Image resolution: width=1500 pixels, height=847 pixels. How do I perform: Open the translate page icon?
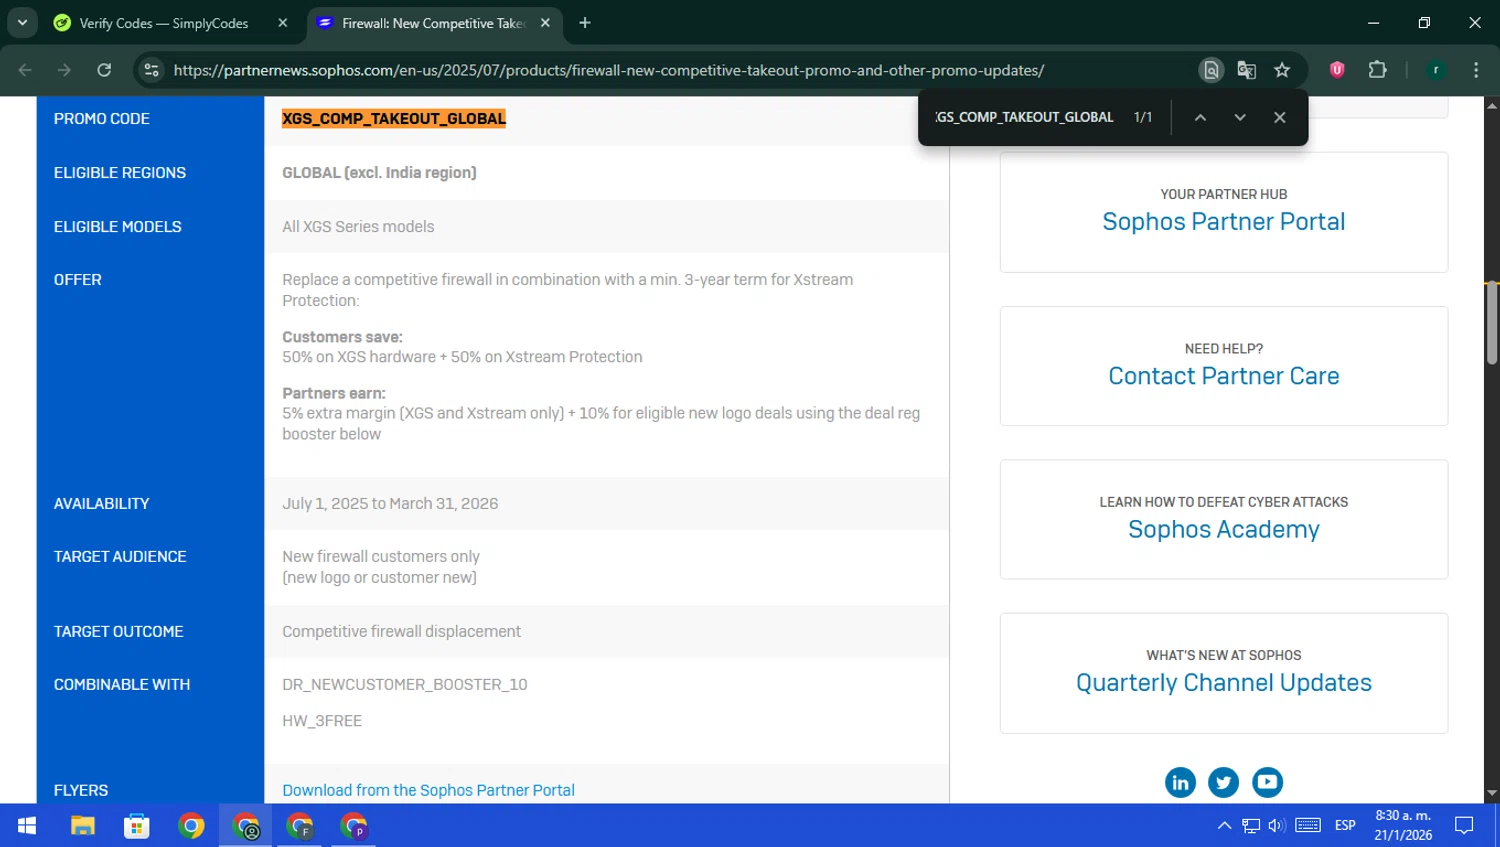pyautogui.click(x=1246, y=70)
